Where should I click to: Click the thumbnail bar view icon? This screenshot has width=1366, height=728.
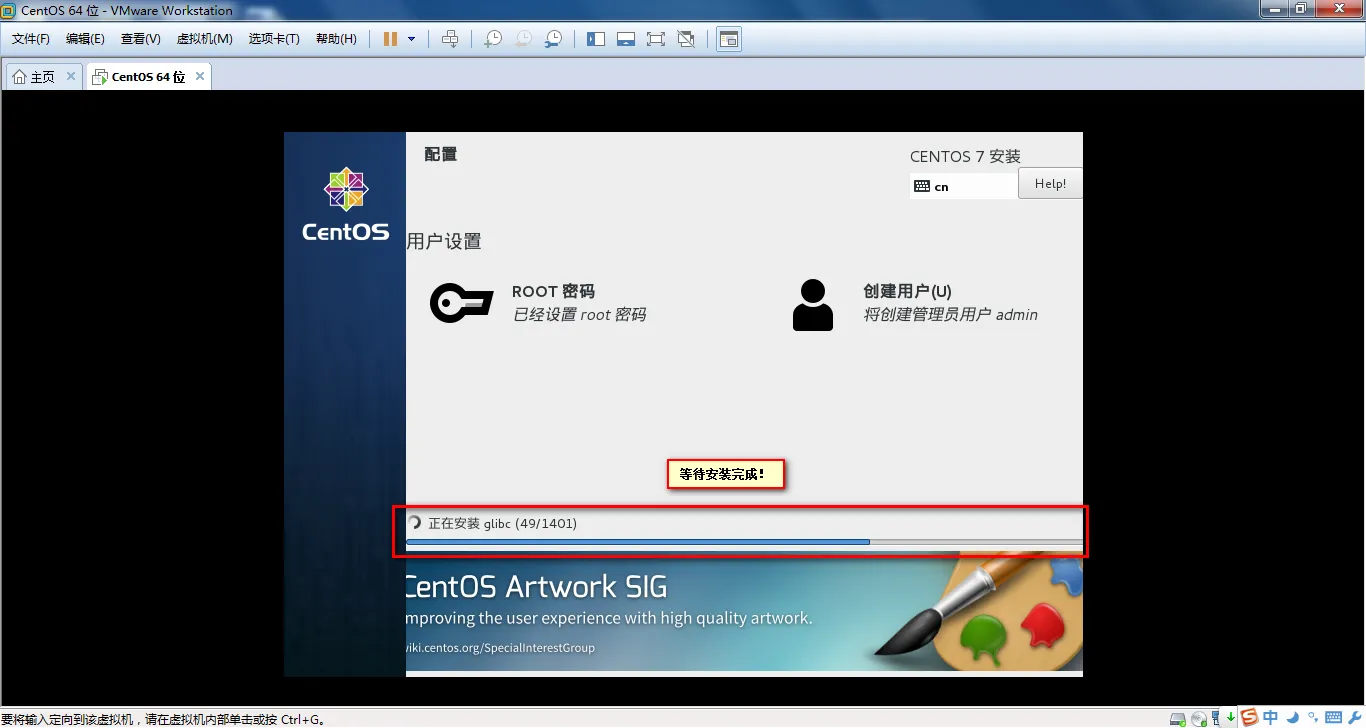pos(626,39)
